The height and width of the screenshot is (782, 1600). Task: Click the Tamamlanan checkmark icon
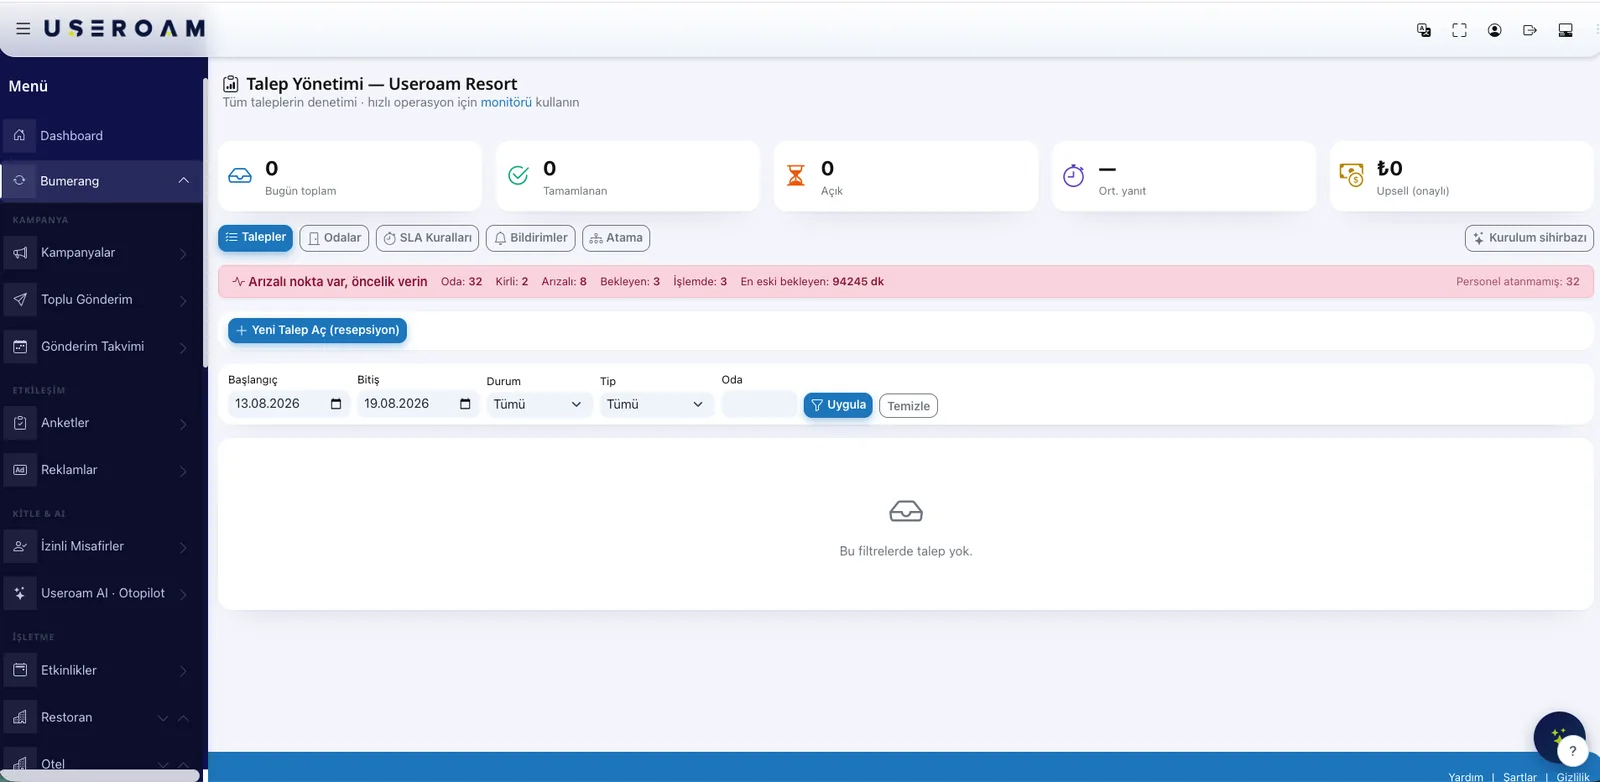pyautogui.click(x=518, y=176)
